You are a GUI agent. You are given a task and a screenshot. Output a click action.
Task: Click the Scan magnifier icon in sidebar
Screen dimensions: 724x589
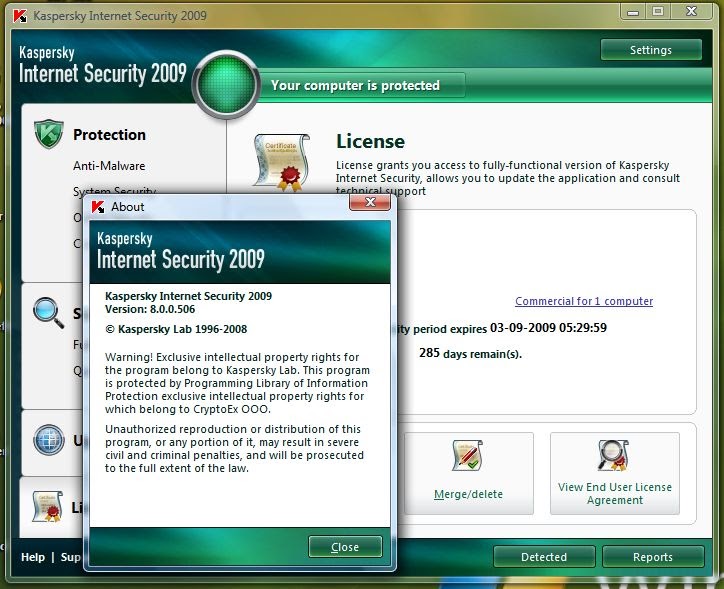pos(48,313)
